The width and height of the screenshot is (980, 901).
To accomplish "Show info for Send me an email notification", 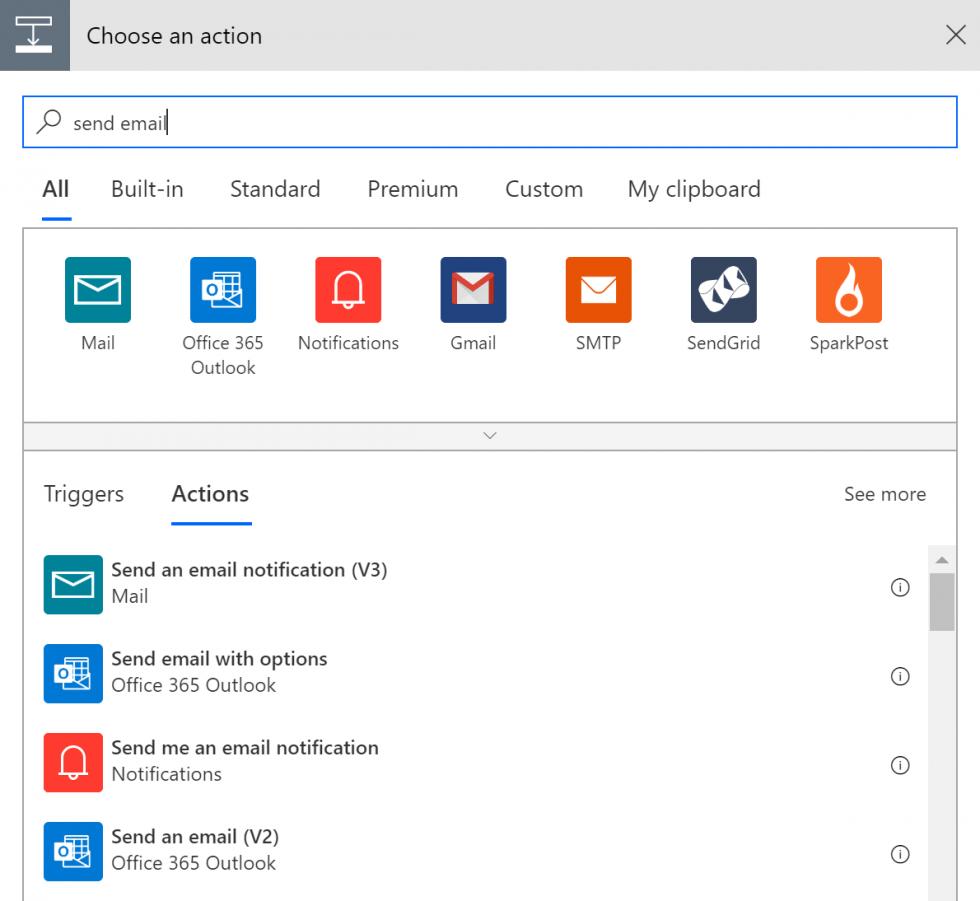I will [x=900, y=765].
